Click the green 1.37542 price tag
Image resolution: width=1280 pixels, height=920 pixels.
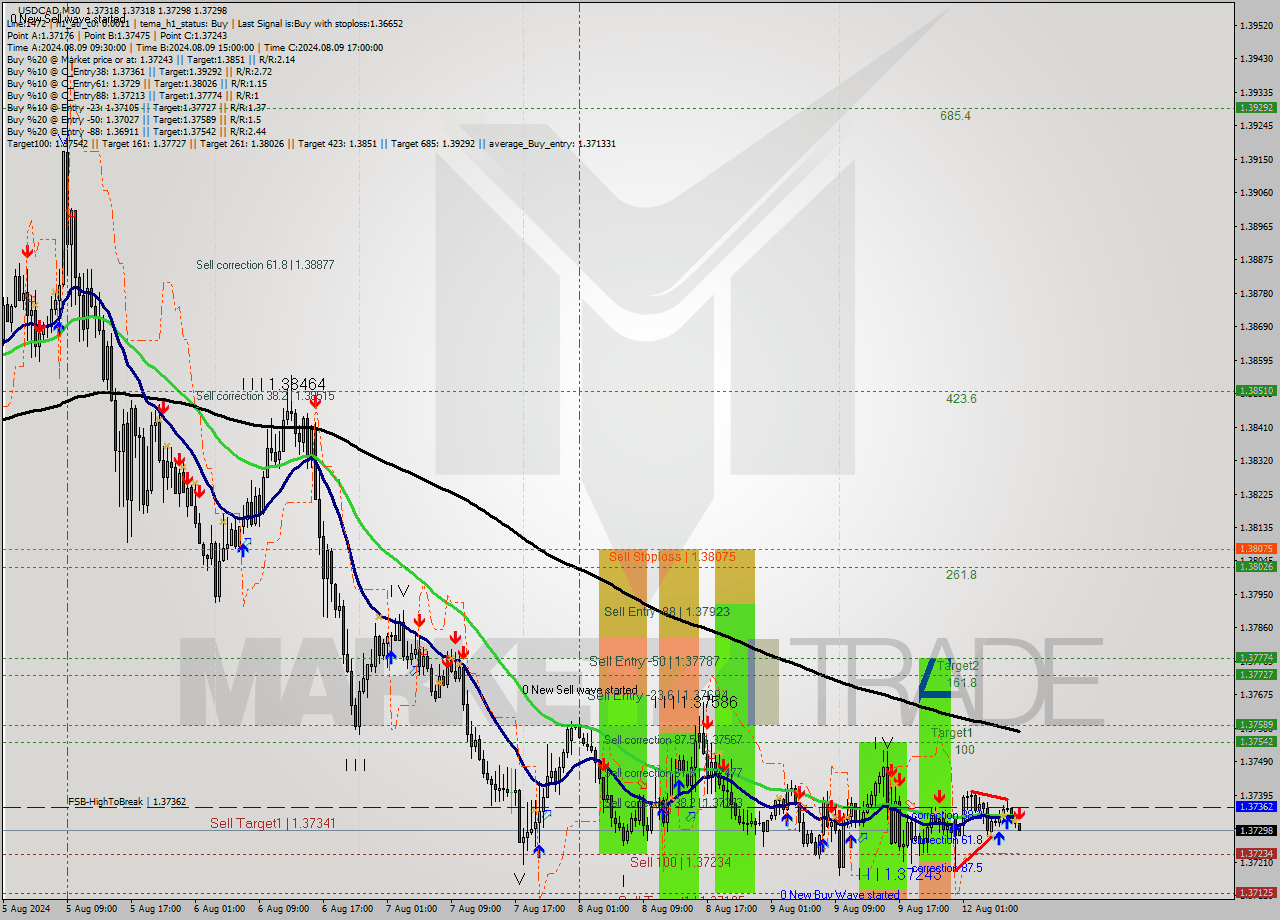coord(1255,741)
